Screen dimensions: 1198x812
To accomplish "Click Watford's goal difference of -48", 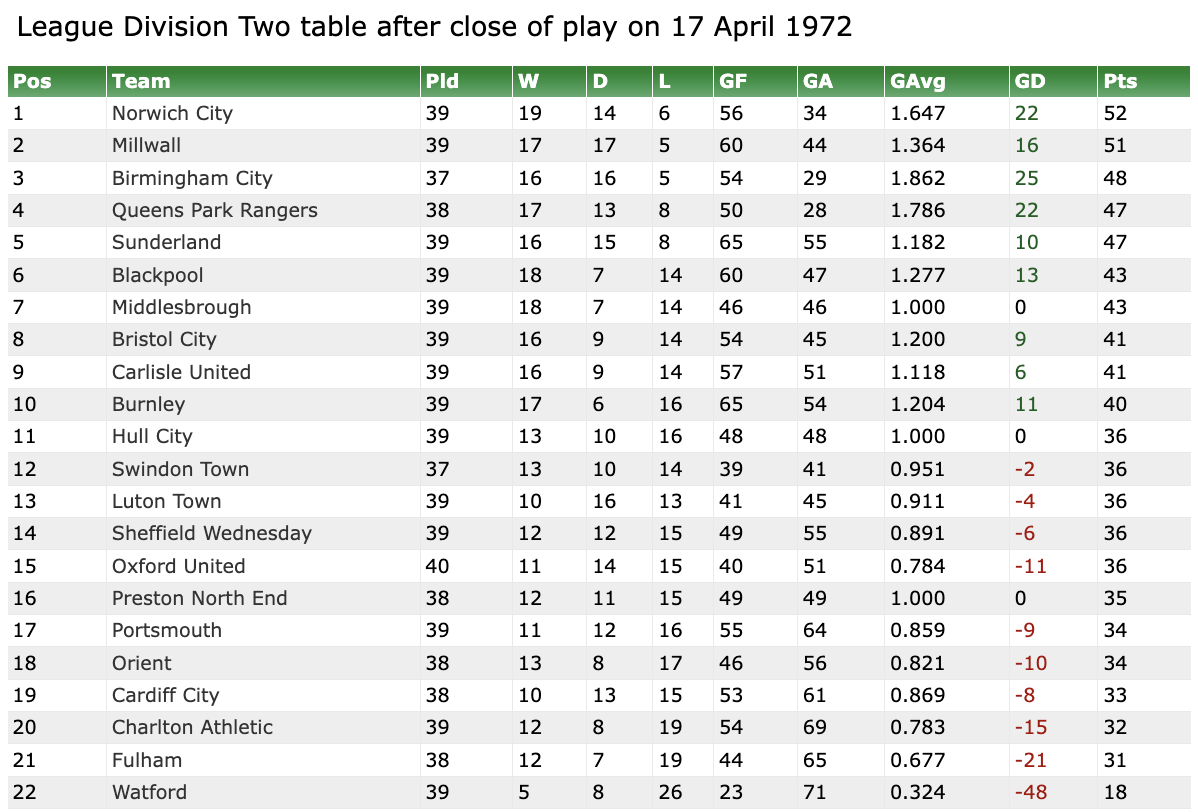I will point(1031,792).
